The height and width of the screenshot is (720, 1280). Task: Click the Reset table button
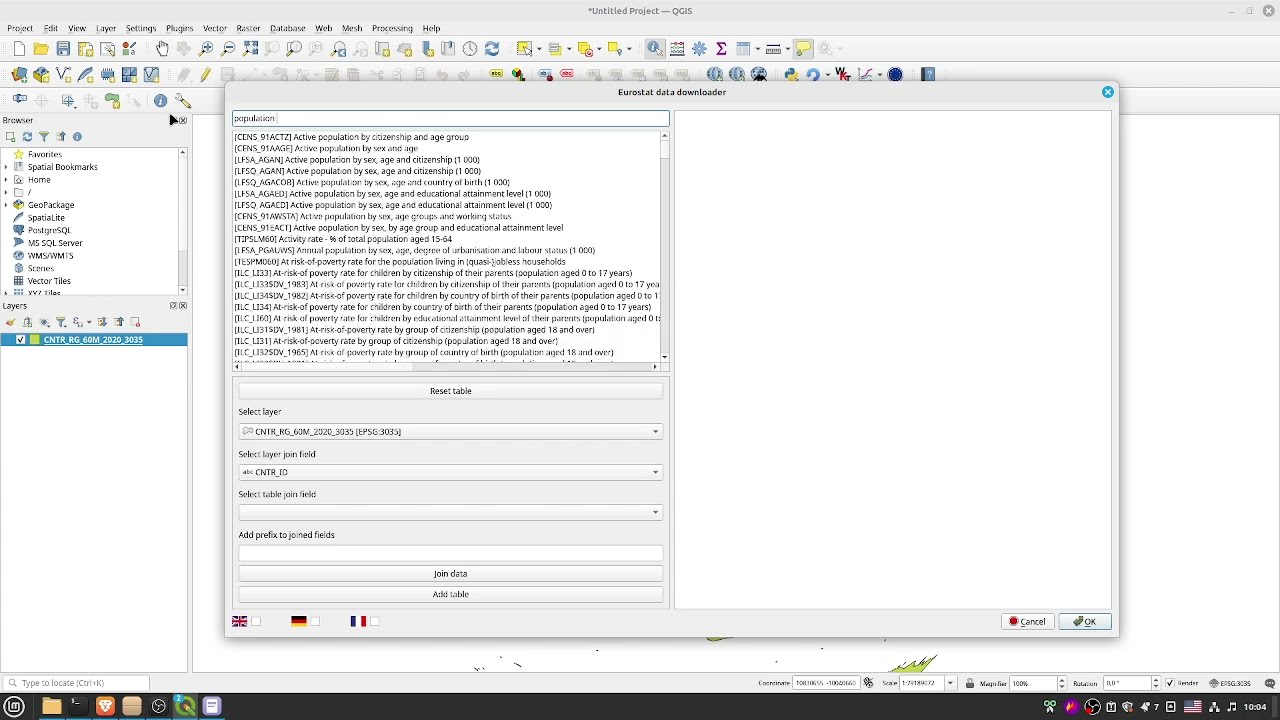[x=450, y=391]
